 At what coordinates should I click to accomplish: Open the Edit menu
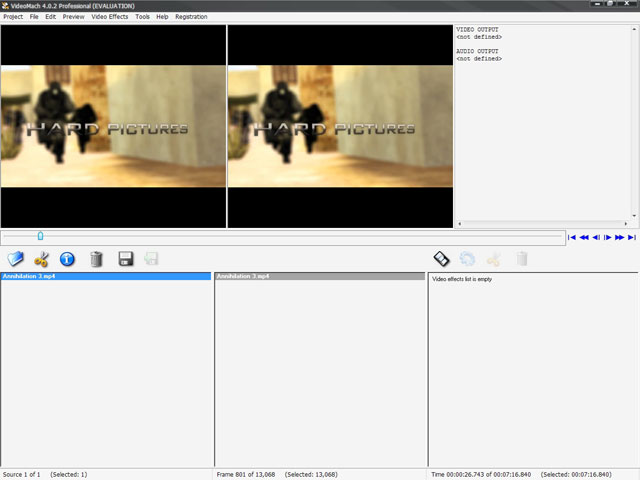[51, 17]
